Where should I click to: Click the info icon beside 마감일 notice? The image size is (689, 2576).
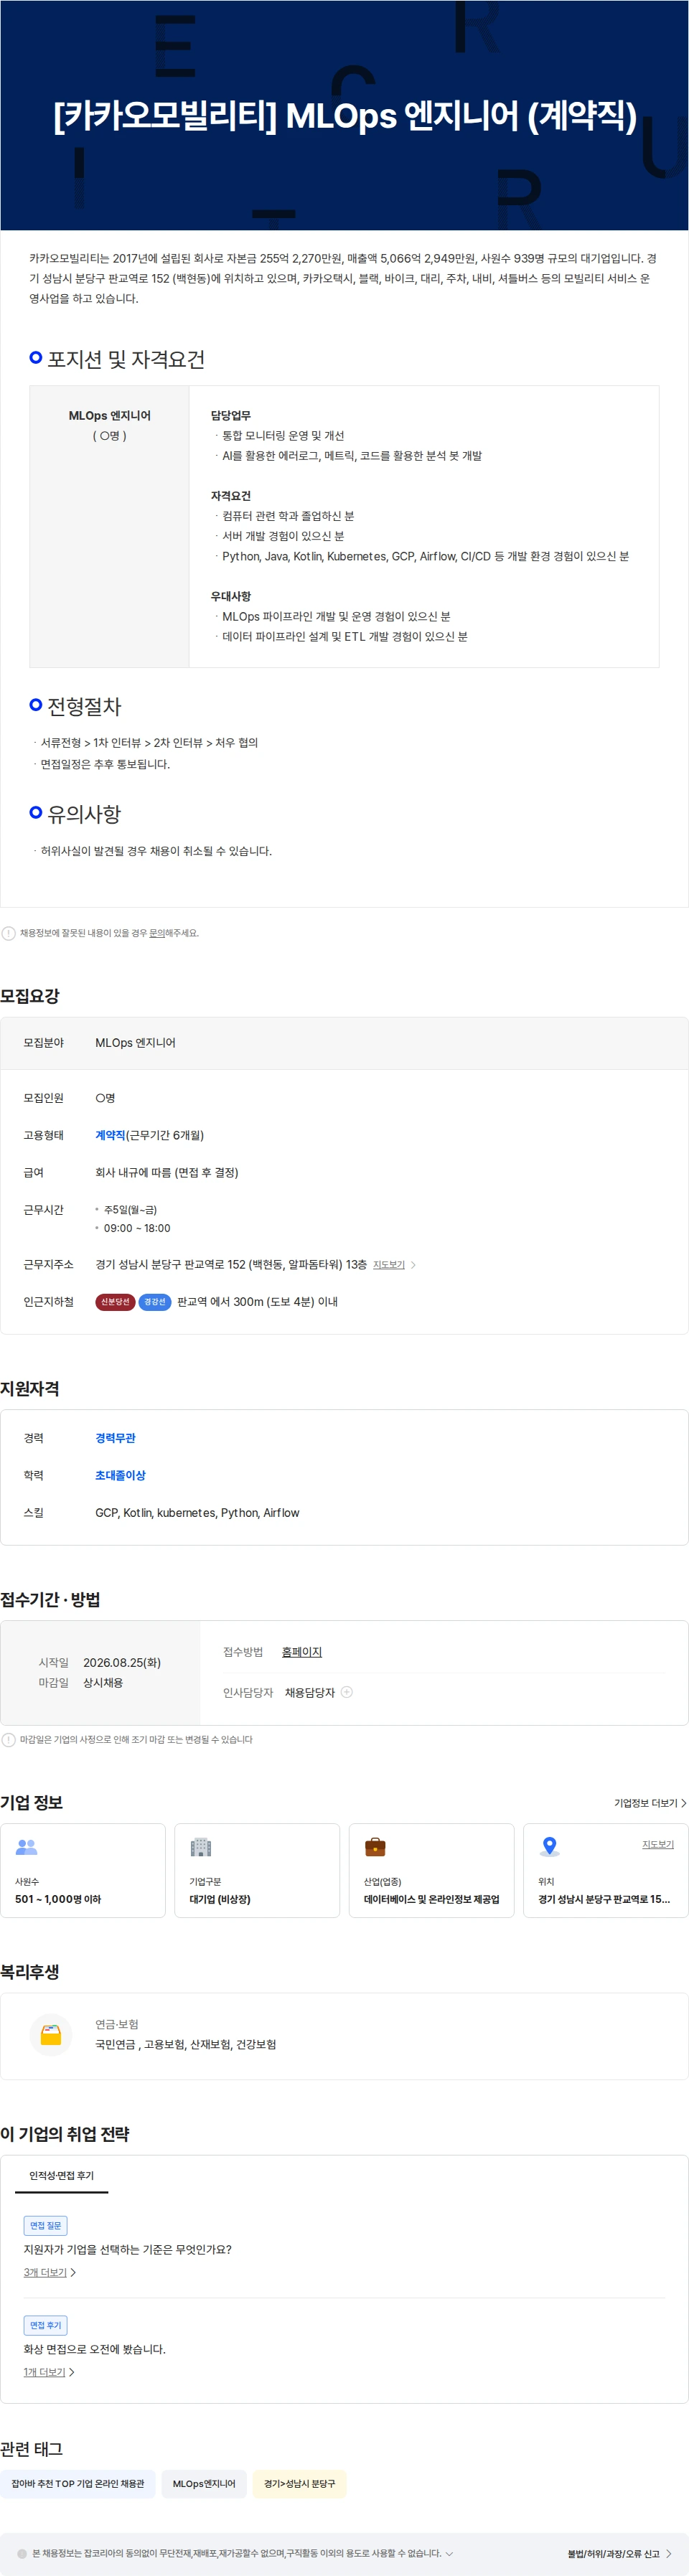(x=9, y=1740)
